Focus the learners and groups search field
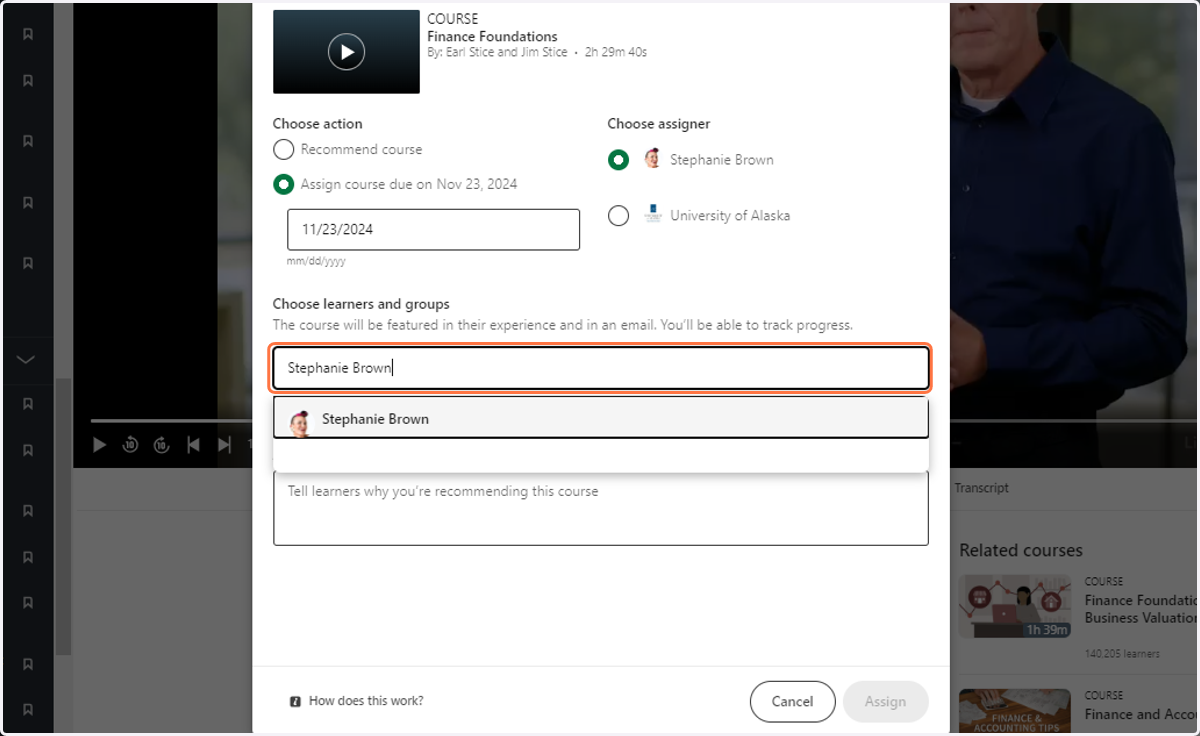Image resolution: width=1200 pixels, height=736 pixels. click(x=601, y=368)
